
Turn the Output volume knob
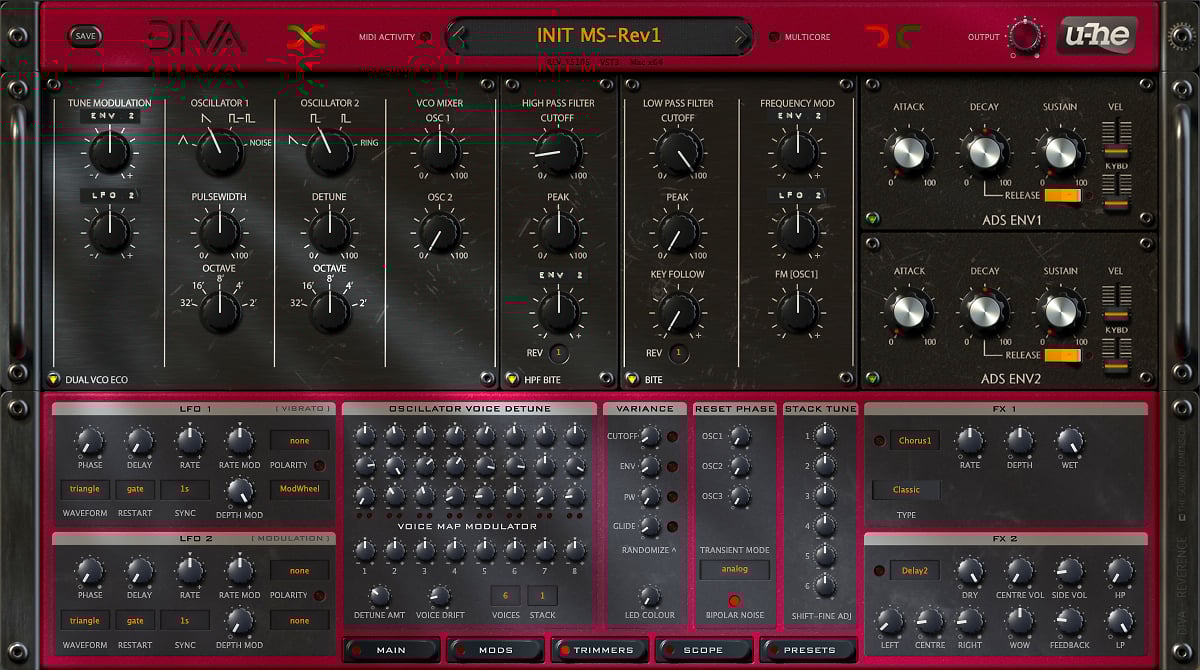(1025, 36)
